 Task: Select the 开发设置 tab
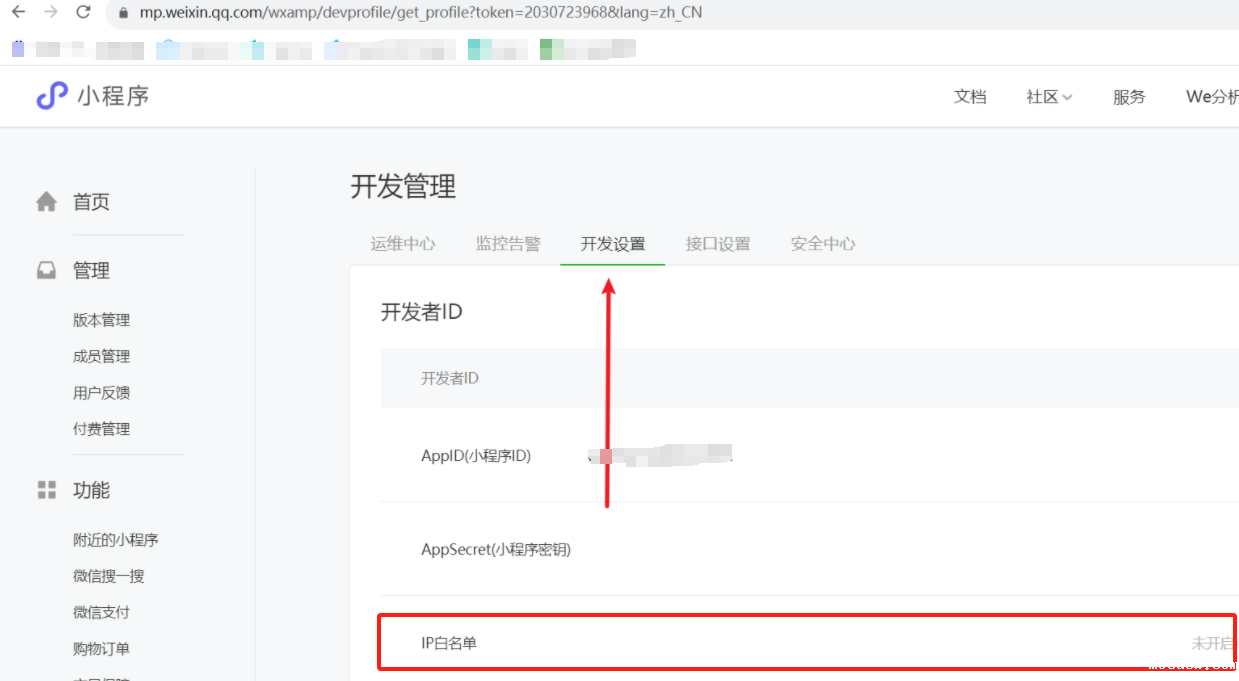point(613,244)
